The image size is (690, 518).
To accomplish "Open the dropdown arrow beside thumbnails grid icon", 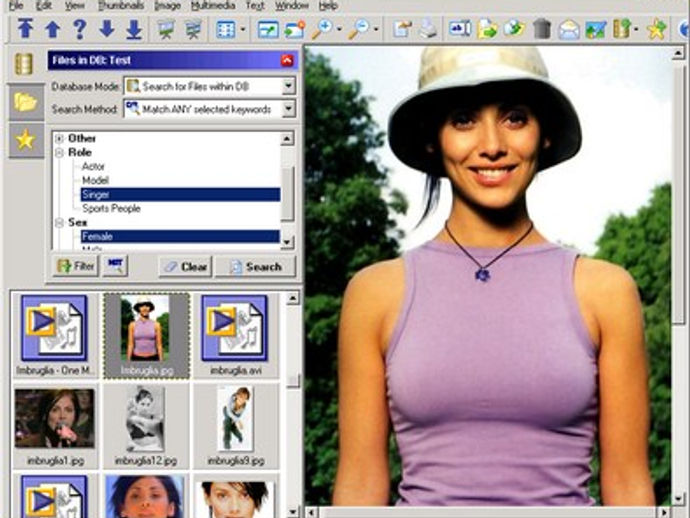I will coord(242,30).
